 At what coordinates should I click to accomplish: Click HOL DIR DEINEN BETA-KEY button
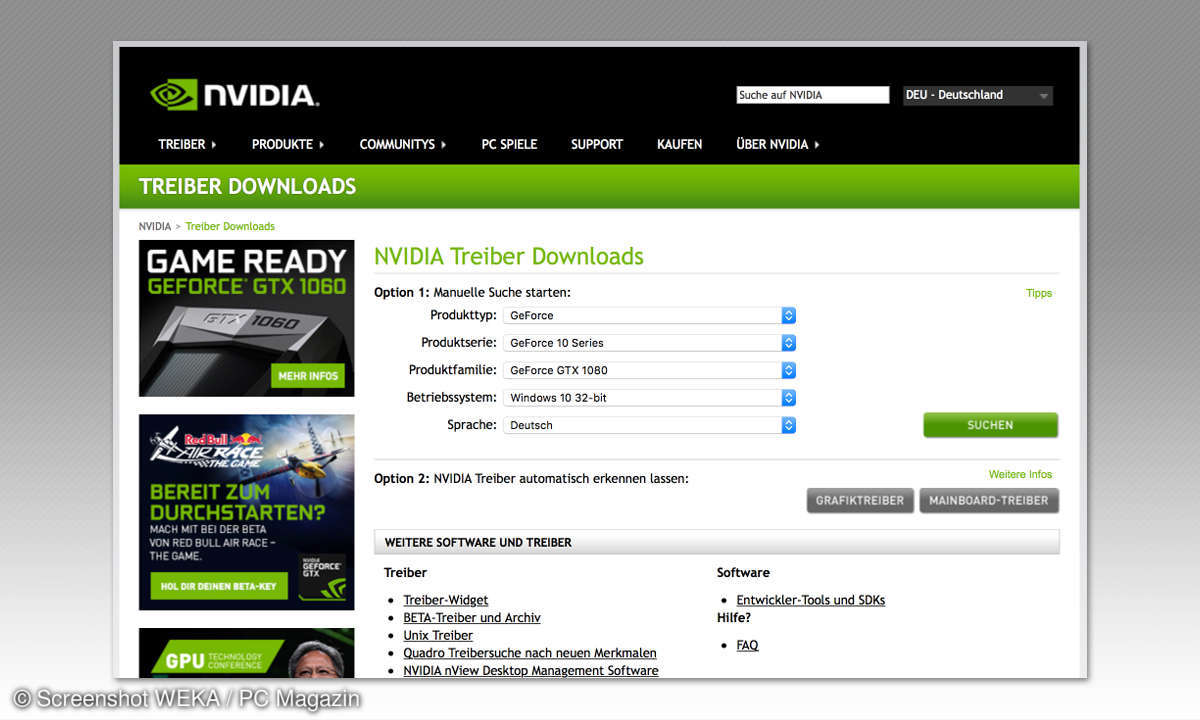(219, 586)
